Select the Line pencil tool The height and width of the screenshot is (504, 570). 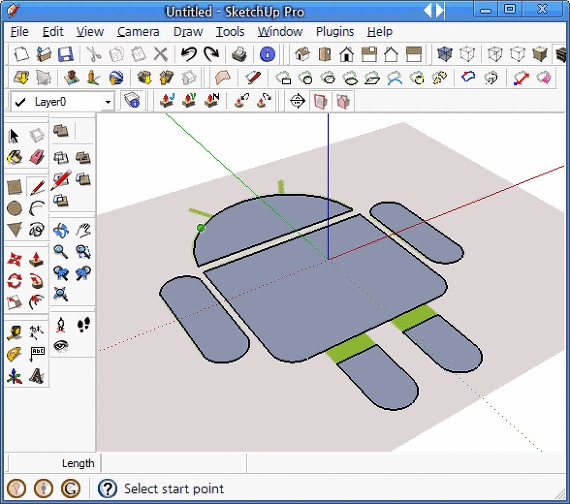click(37, 187)
